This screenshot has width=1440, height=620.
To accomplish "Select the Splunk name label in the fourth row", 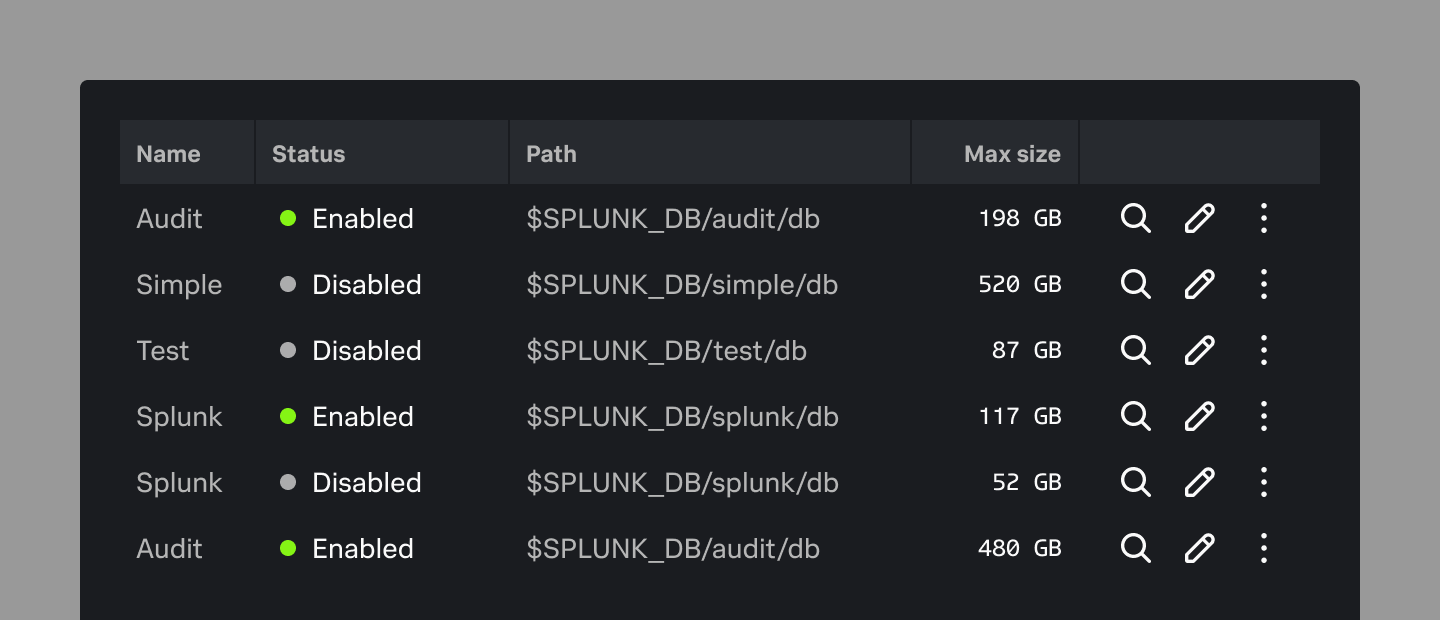I will click(179, 416).
